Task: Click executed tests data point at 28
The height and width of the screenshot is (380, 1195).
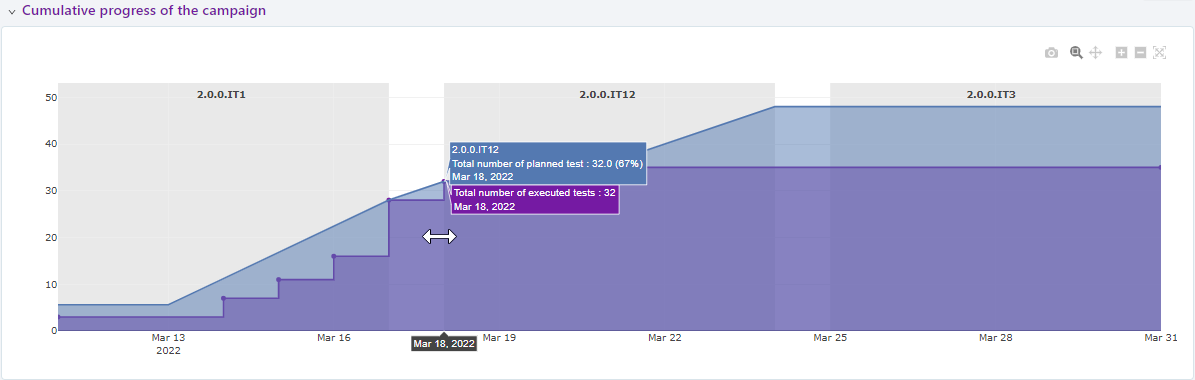Action: [389, 200]
